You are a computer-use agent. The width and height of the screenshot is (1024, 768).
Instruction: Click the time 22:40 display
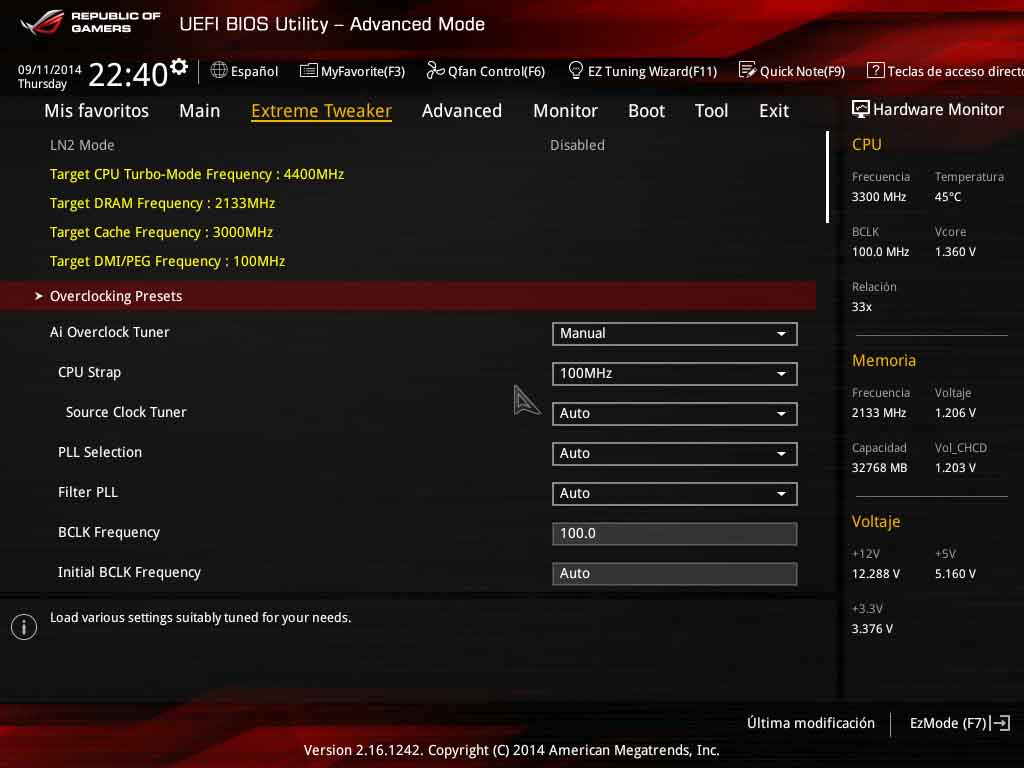click(x=128, y=74)
